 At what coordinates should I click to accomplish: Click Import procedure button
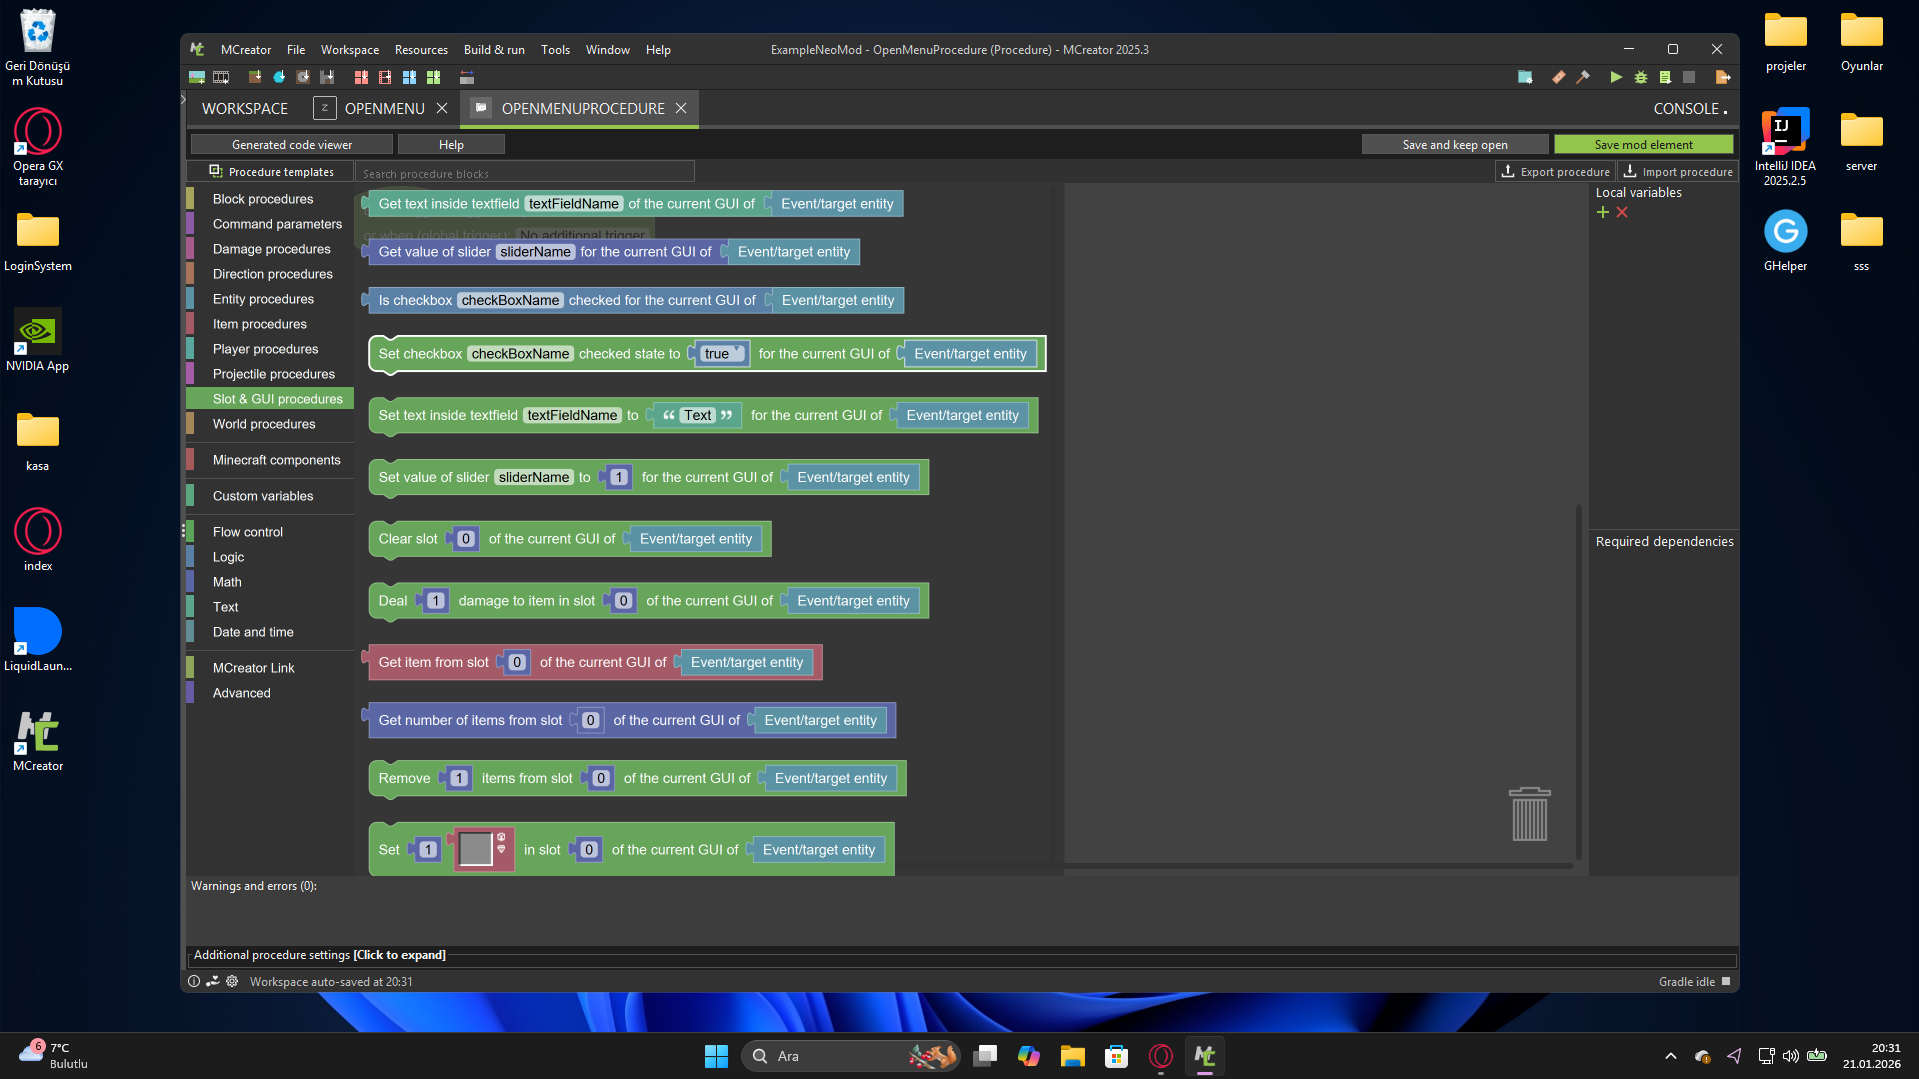[1678, 172]
